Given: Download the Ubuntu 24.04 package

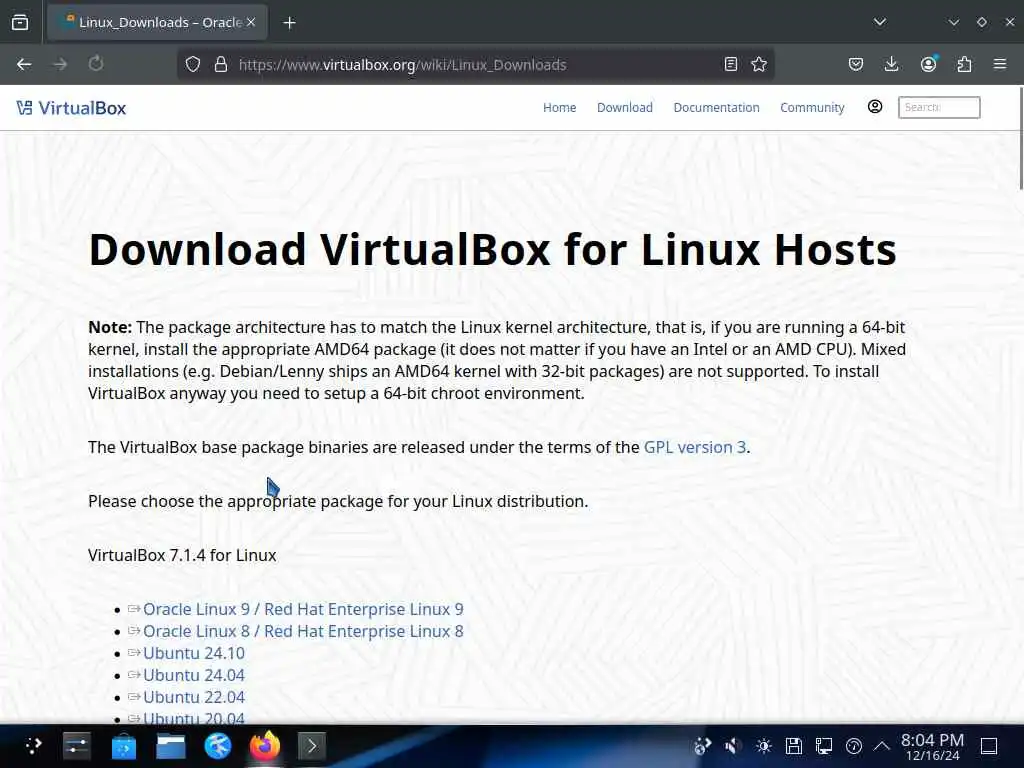Looking at the screenshot, I should [194, 675].
